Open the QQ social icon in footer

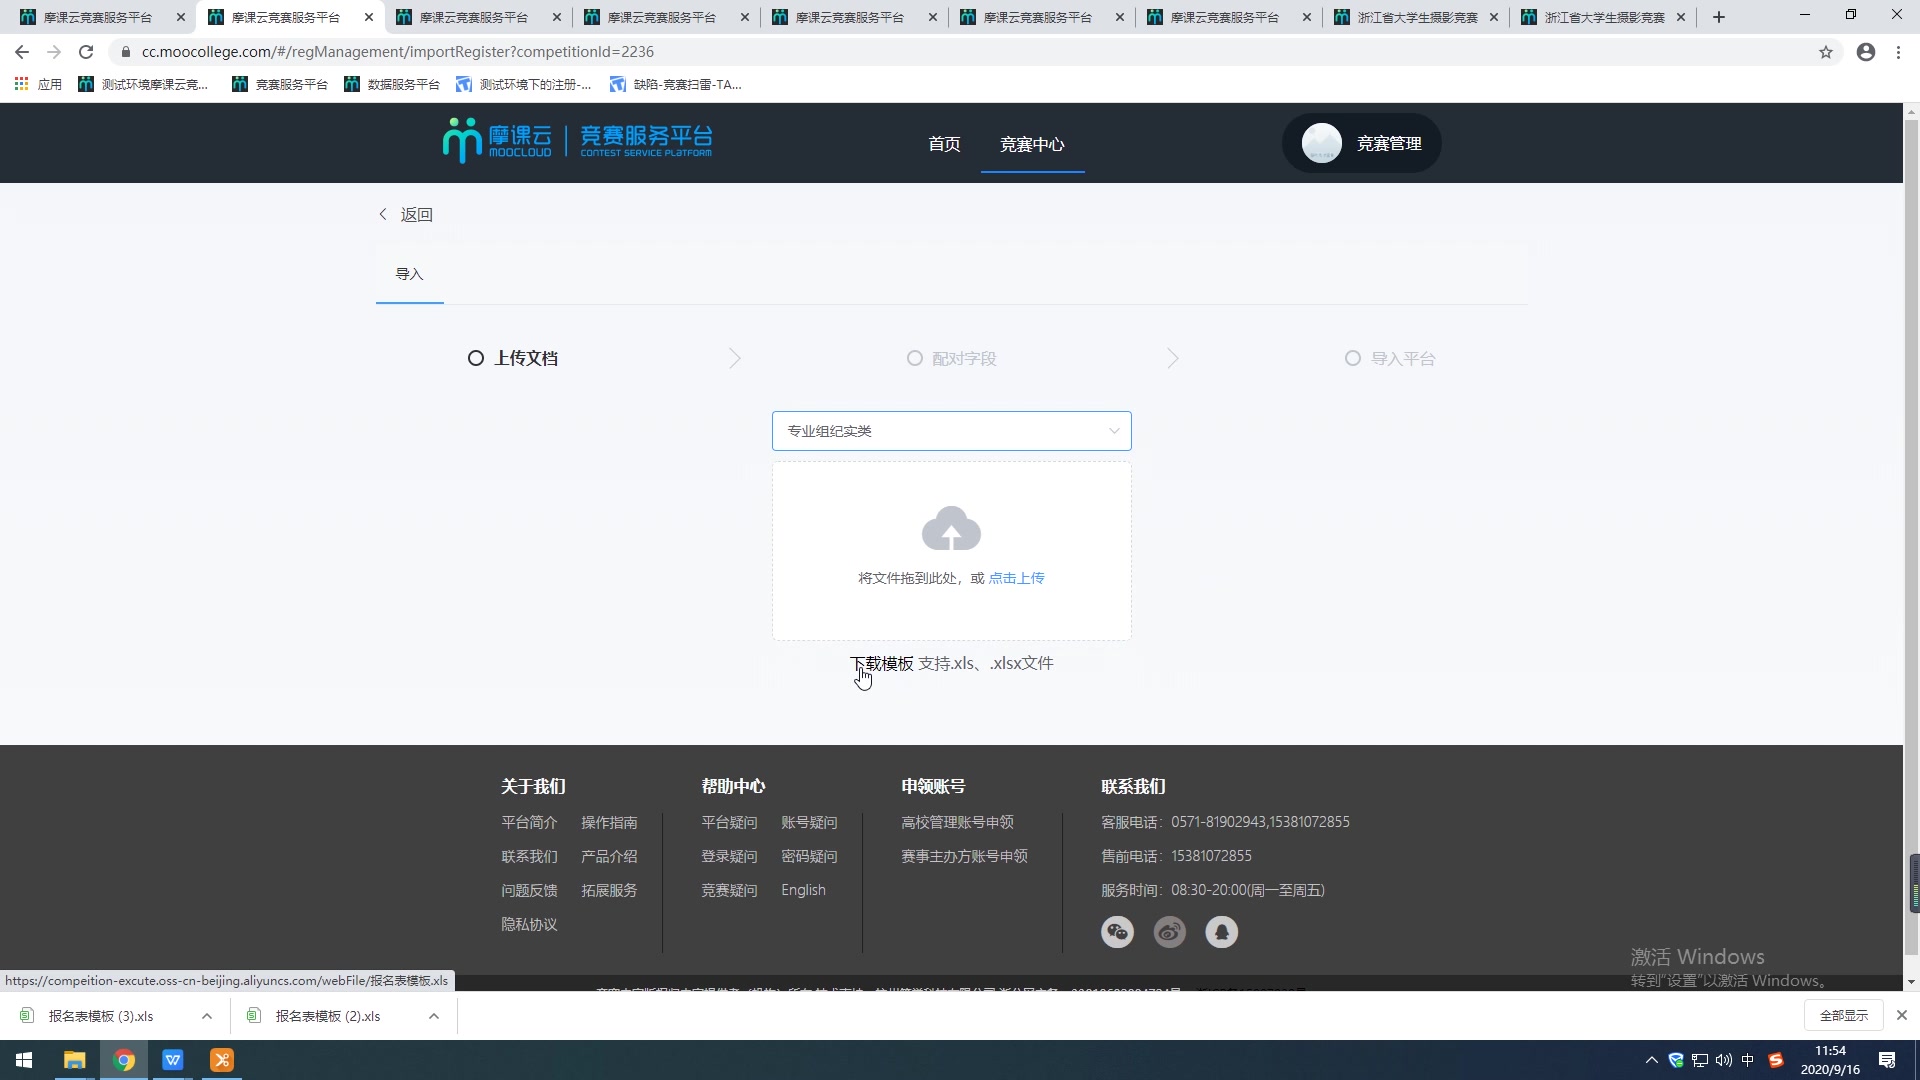pyautogui.click(x=1221, y=932)
